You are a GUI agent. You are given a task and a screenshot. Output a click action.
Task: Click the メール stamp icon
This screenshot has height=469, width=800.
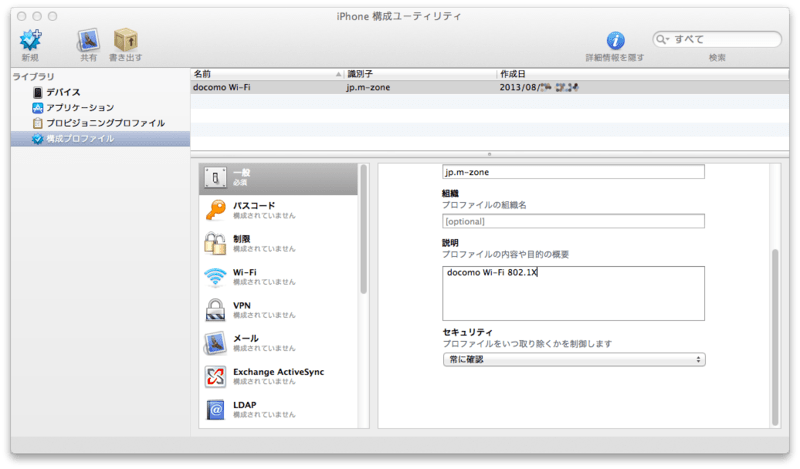[x=215, y=343]
